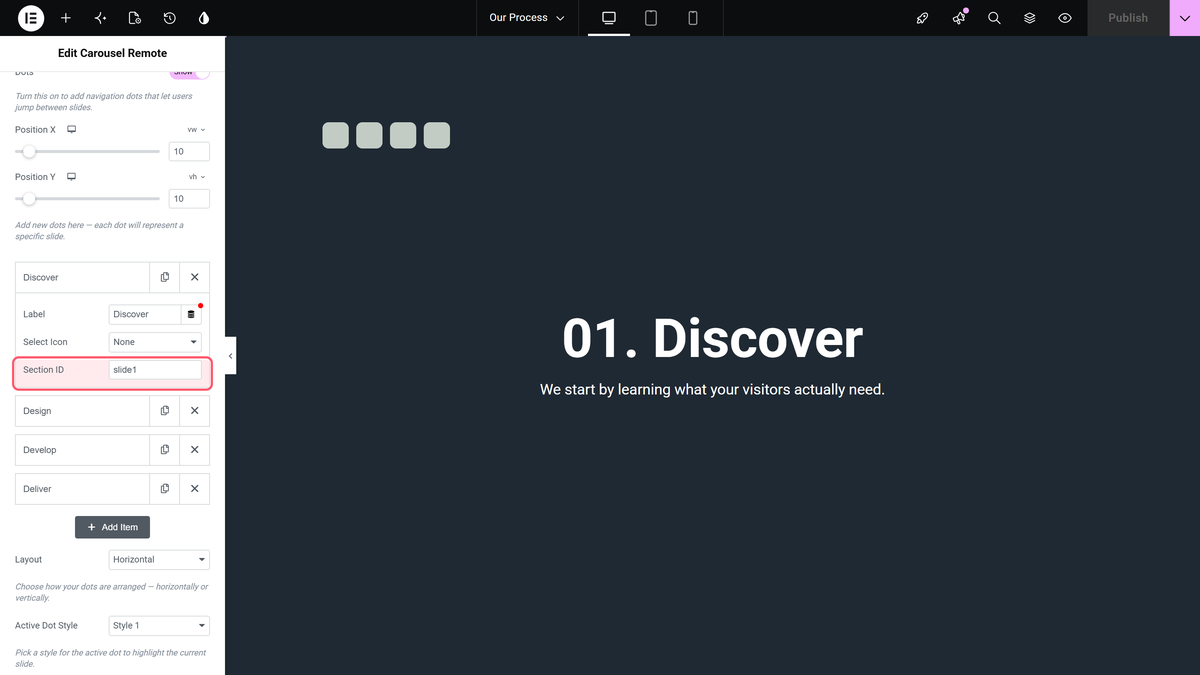
Task: Remove the Design dot item
Action: tap(195, 411)
